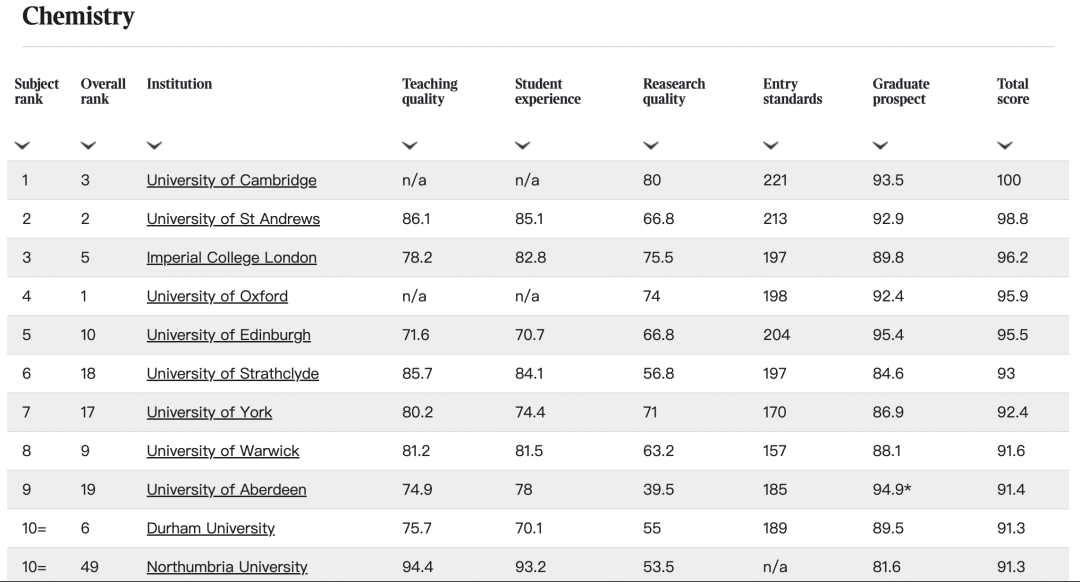Open the University of St Andrews link
Image resolution: width=1080 pixels, height=582 pixels.
(233, 219)
